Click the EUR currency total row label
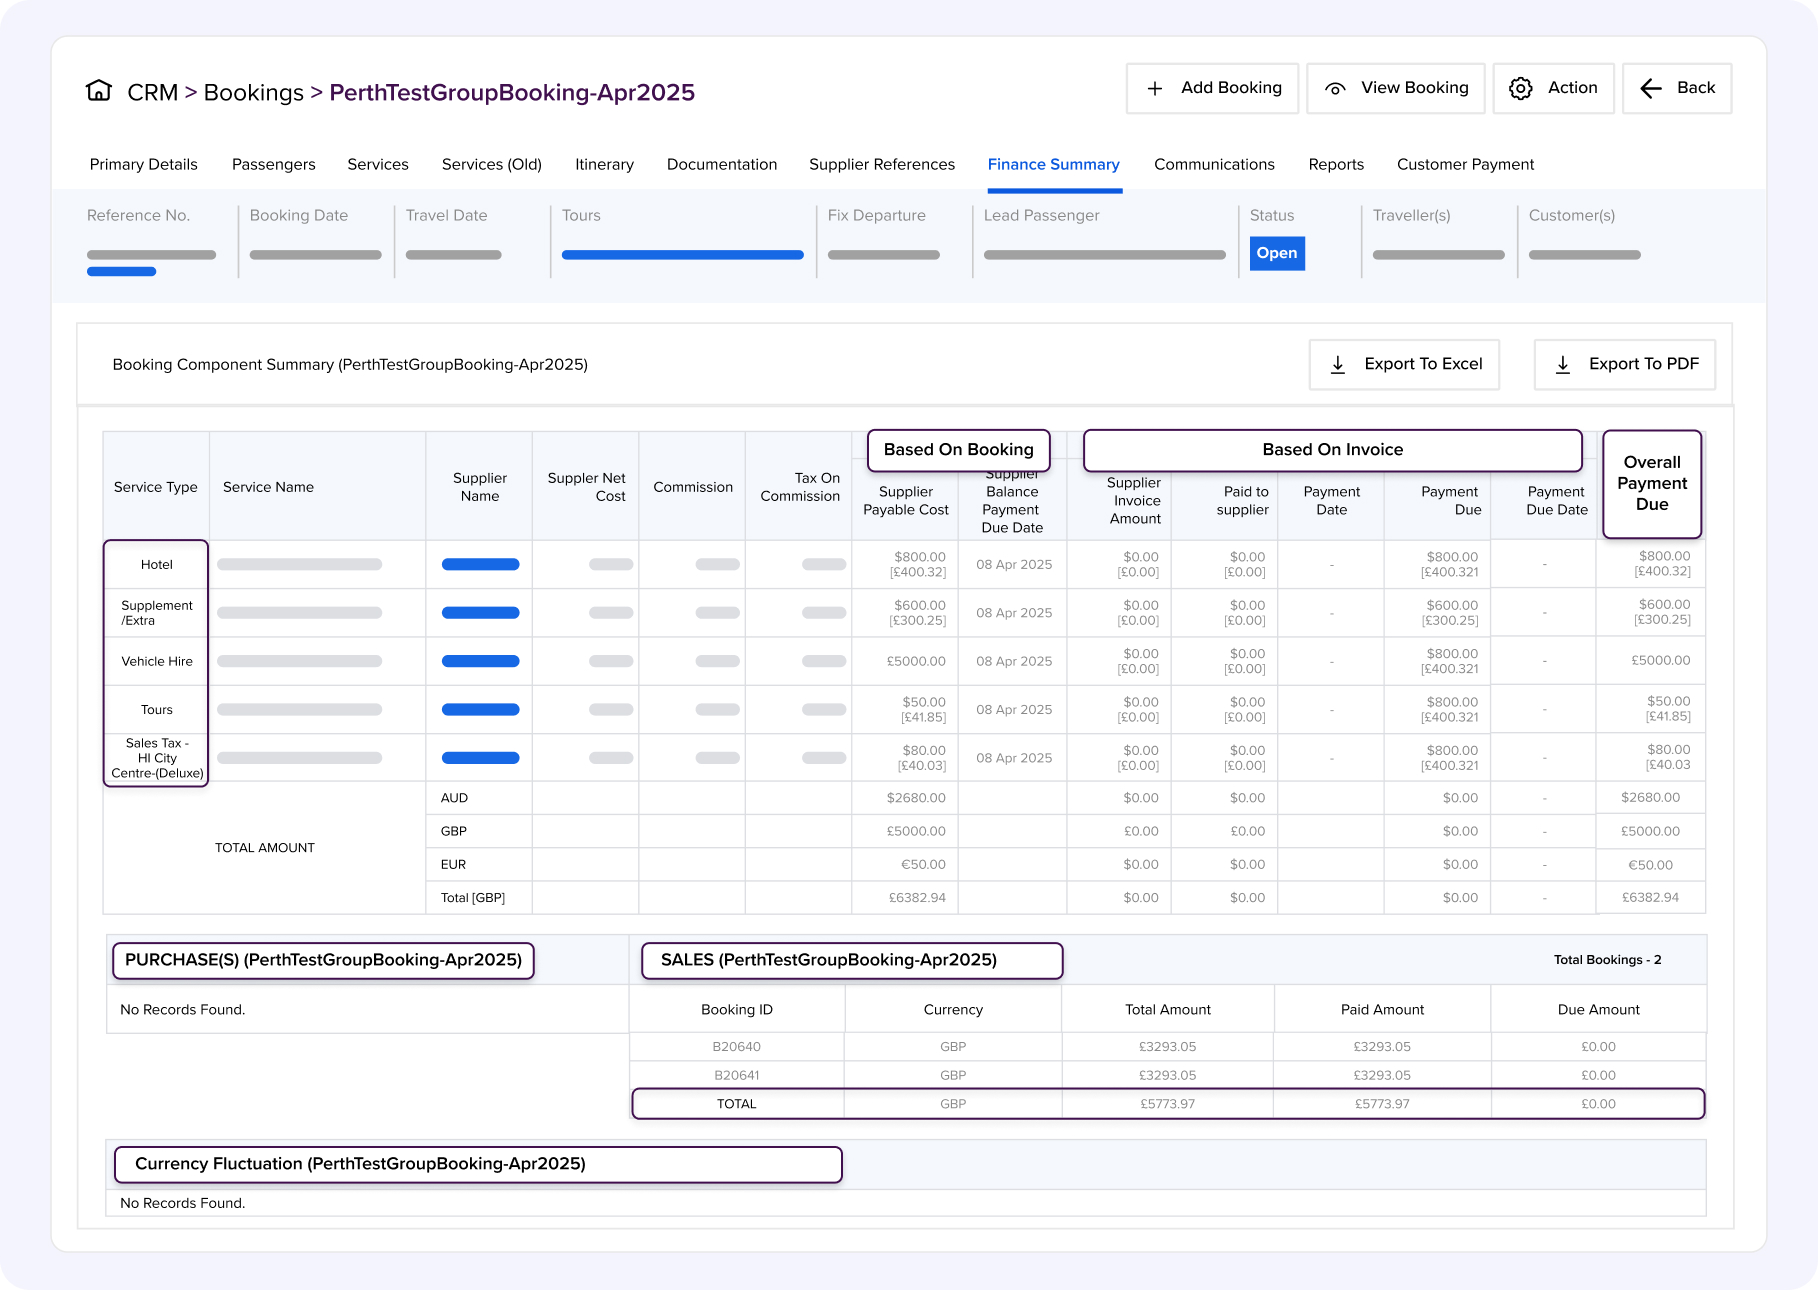The image size is (1818, 1290). 453,865
